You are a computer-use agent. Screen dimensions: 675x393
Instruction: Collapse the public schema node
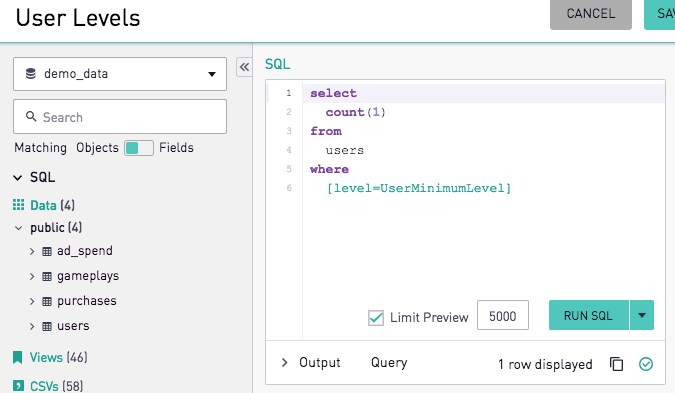click(x=18, y=228)
